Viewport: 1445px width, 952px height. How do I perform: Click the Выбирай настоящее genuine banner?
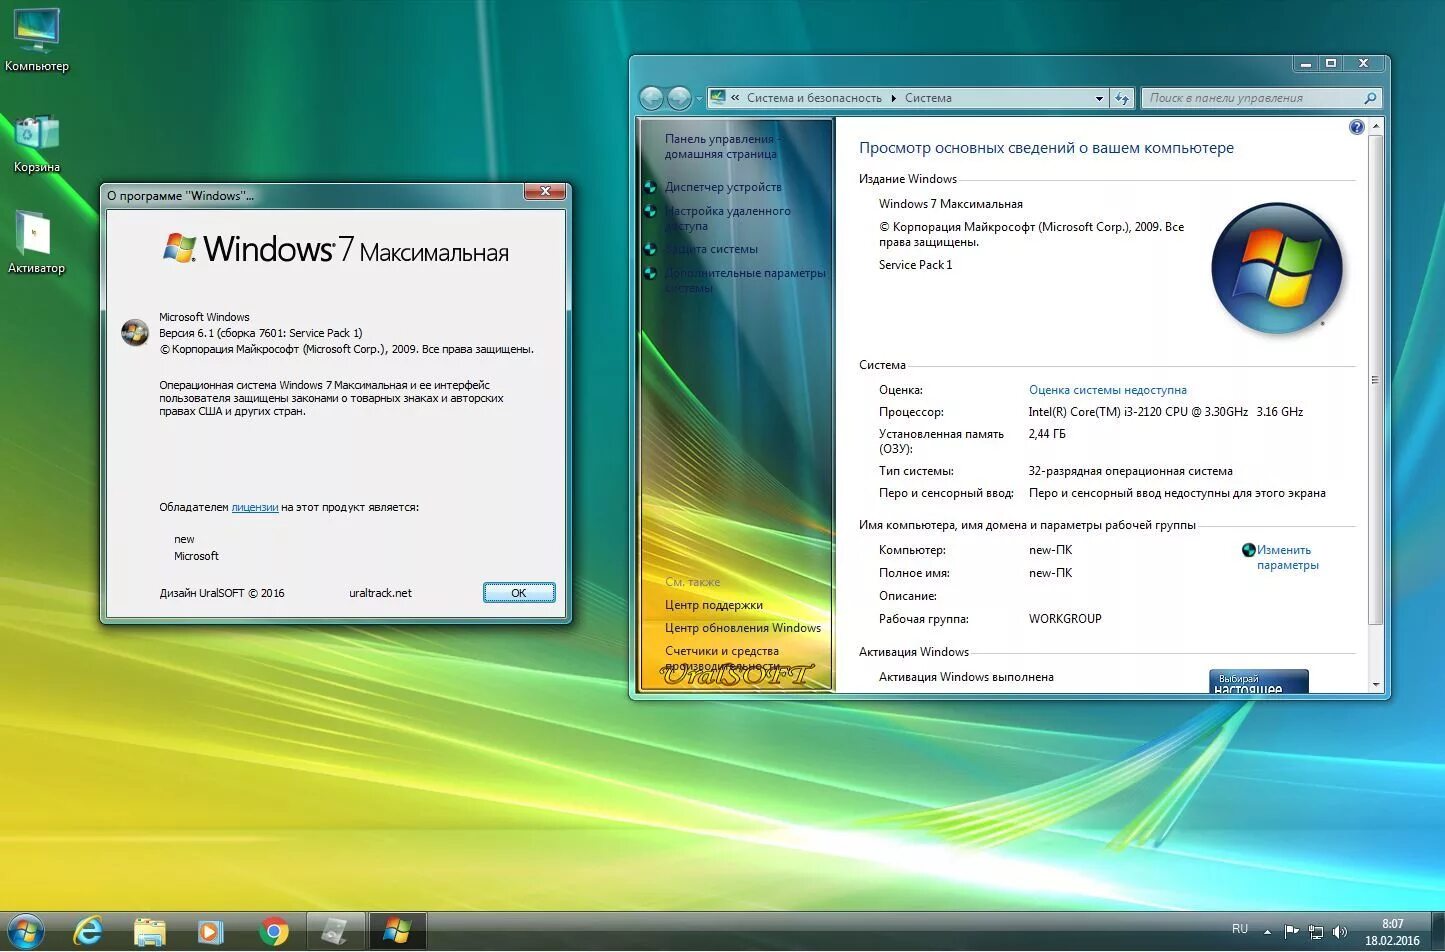coord(1259,682)
